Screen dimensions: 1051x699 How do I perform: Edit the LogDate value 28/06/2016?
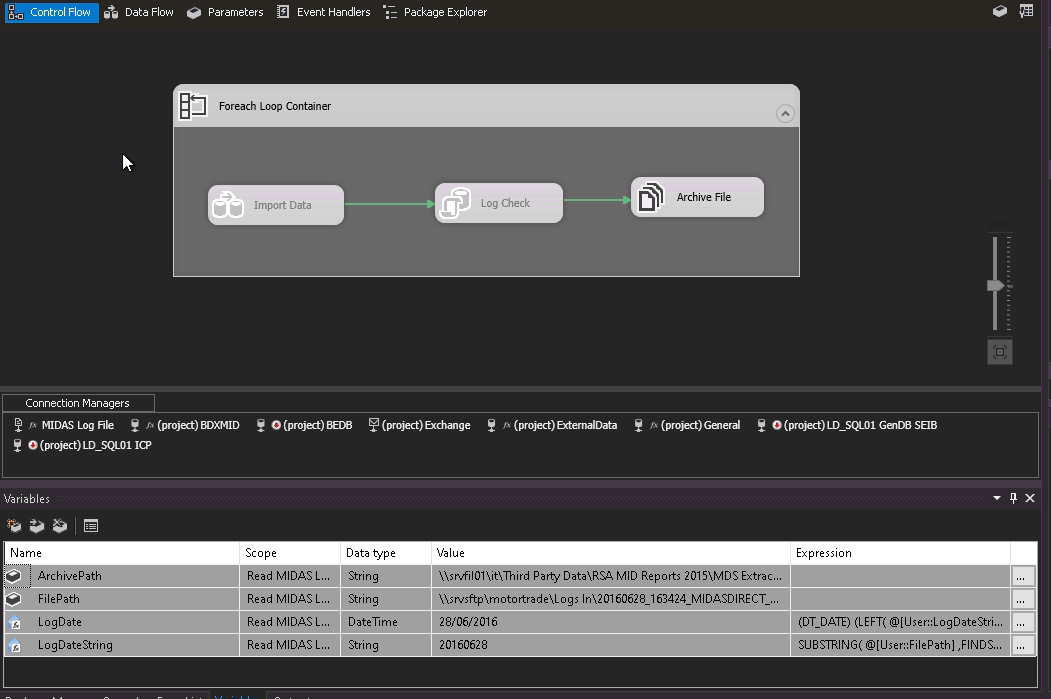click(611, 622)
